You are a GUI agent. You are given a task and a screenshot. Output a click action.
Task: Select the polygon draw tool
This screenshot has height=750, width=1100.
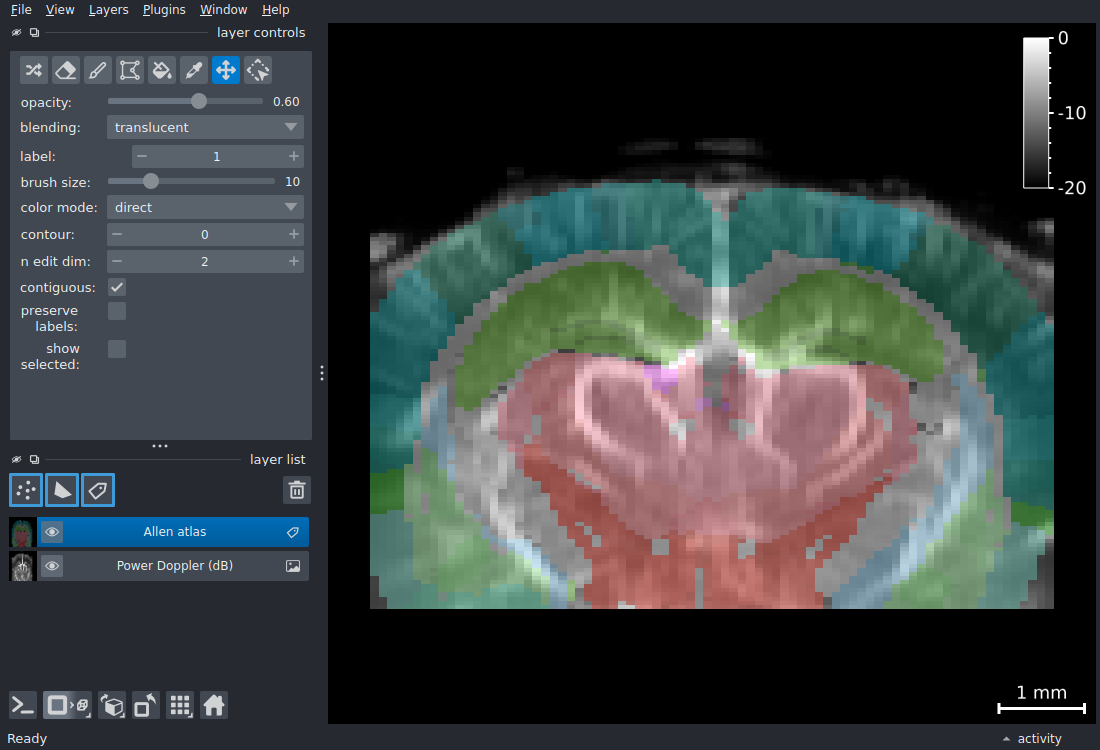(x=130, y=70)
